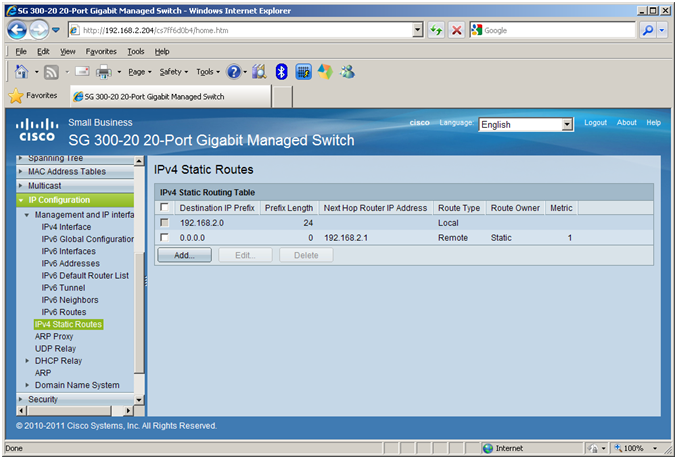Click the browser Back arrow button

(x=17, y=30)
